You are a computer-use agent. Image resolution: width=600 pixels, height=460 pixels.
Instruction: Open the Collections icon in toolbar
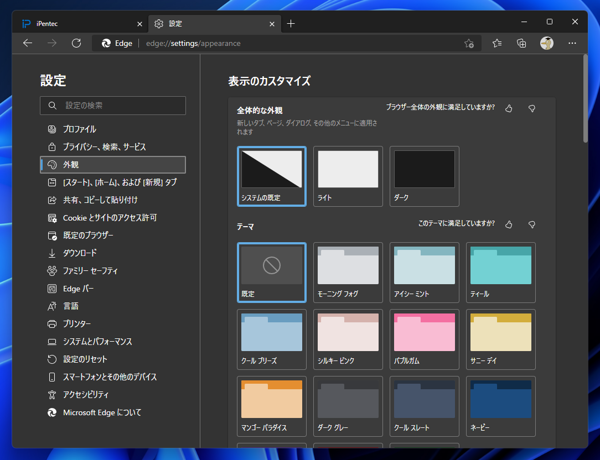pyautogui.click(x=521, y=44)
